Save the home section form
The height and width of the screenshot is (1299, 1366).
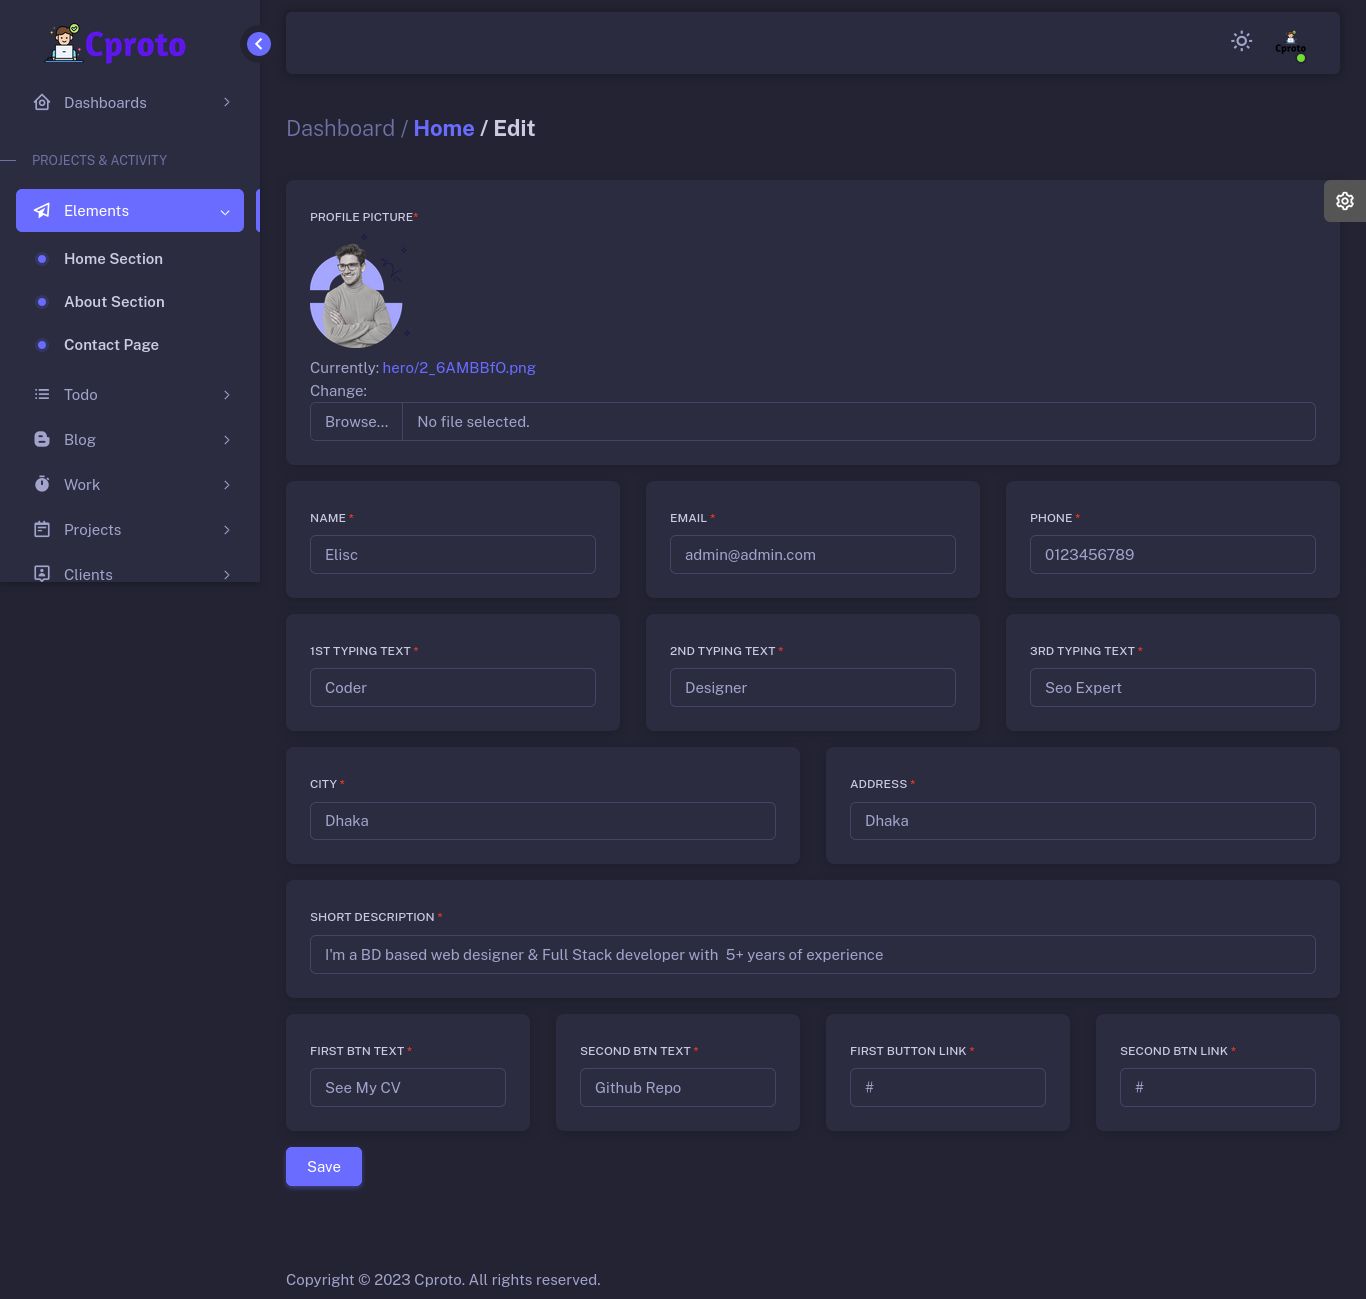coord(324,1166)
